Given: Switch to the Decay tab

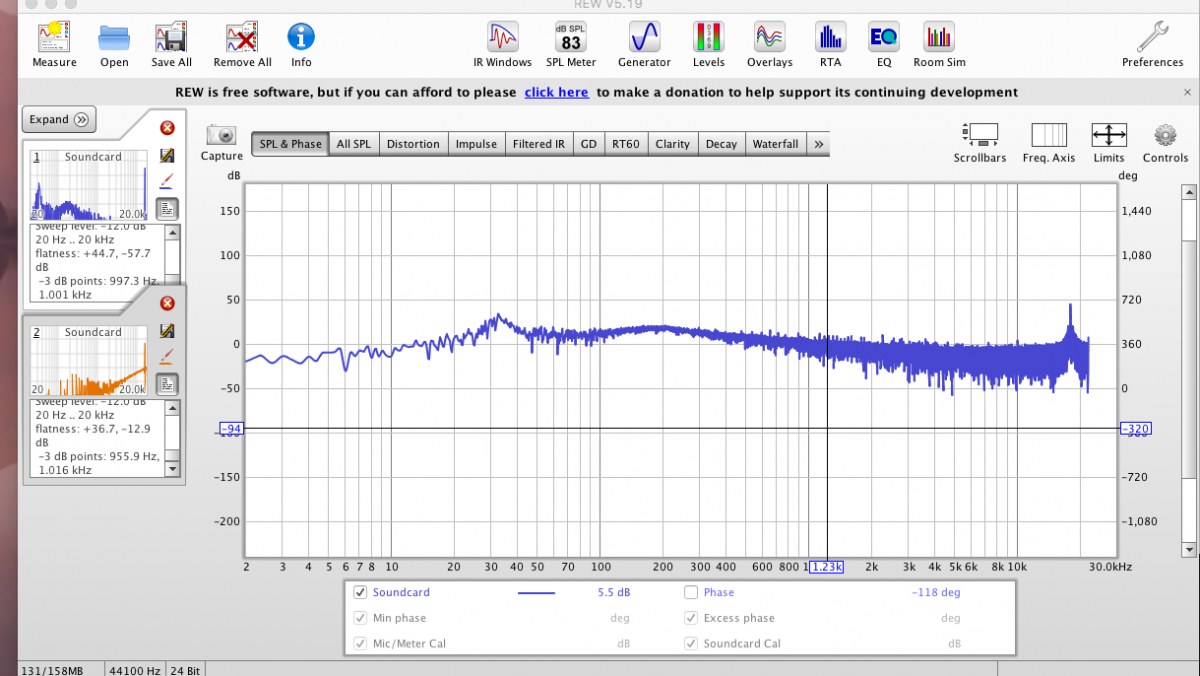Looking at the screenshot, I should (721, 144).
